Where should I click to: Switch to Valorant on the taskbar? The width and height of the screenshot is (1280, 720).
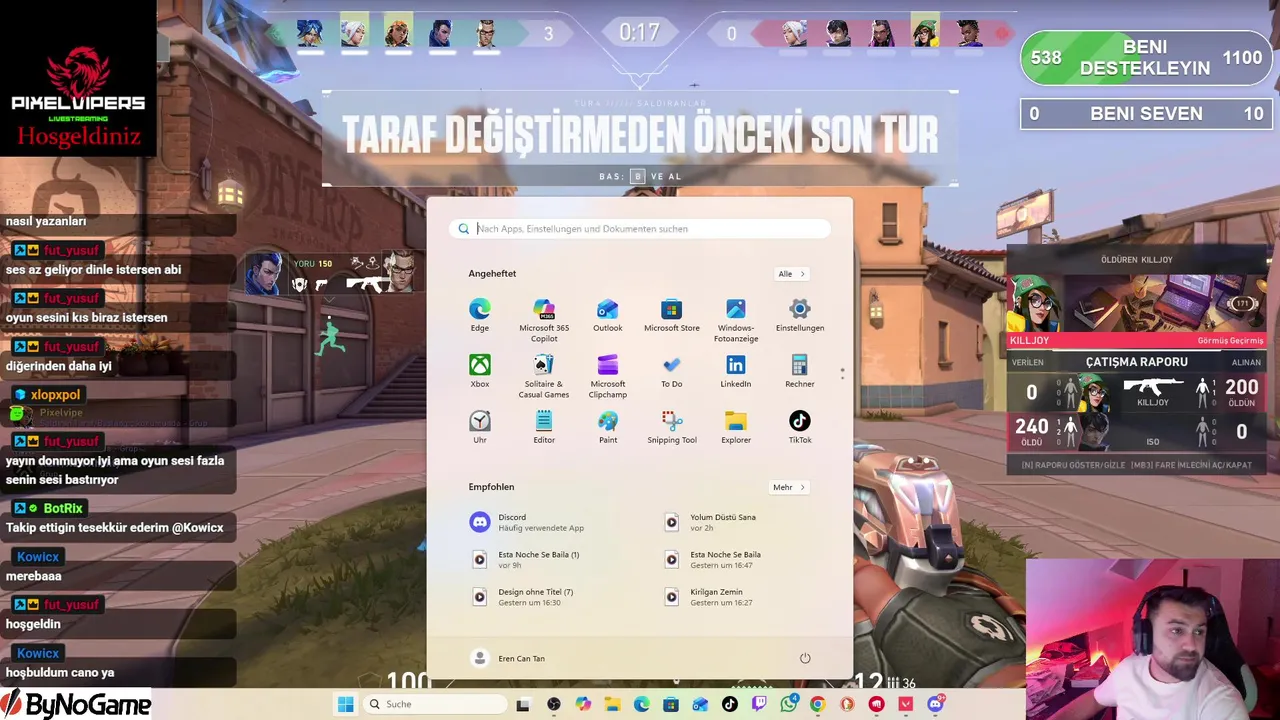(x=905, y=704)
